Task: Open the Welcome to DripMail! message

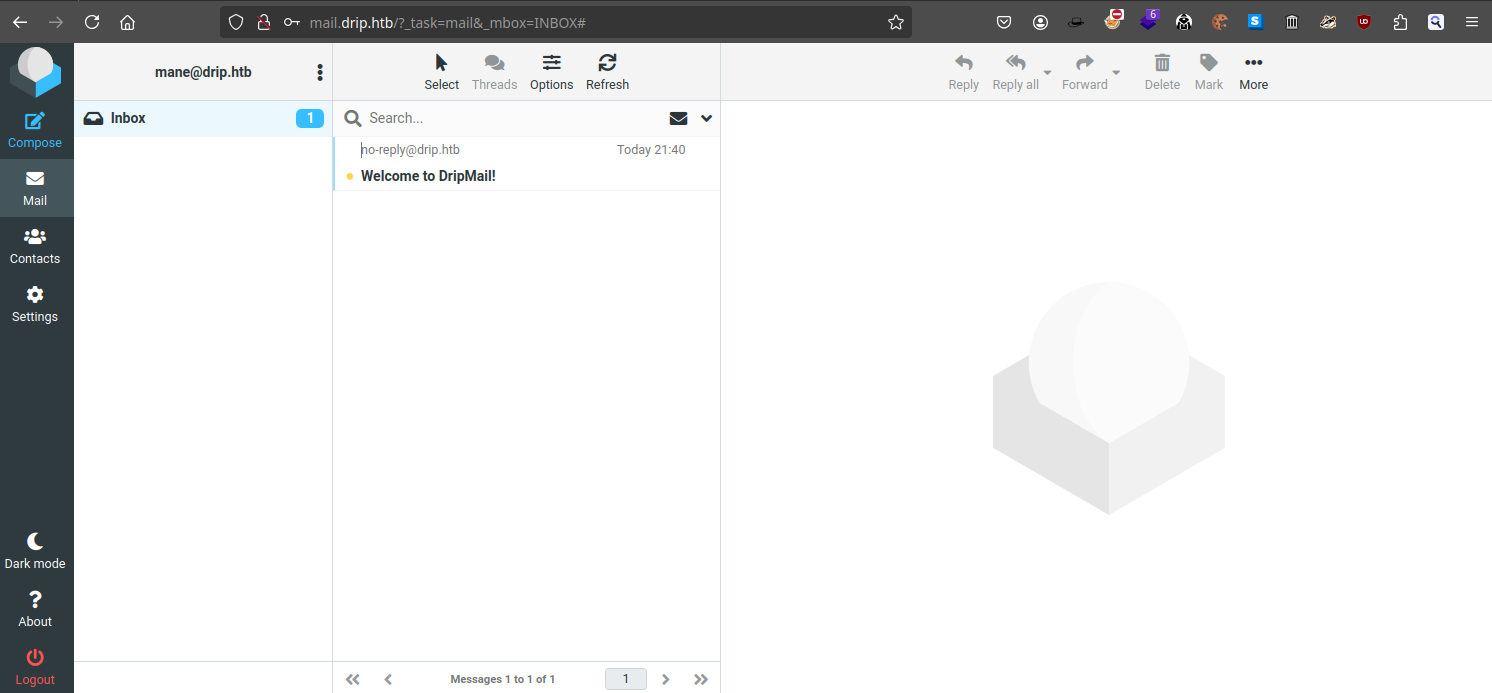Action: tap(428, 176)
